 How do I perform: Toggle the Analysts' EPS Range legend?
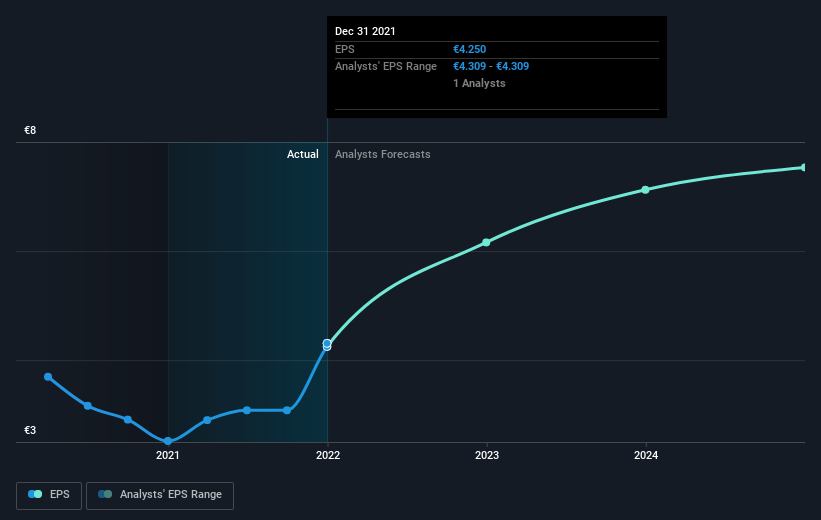point(160,495)
